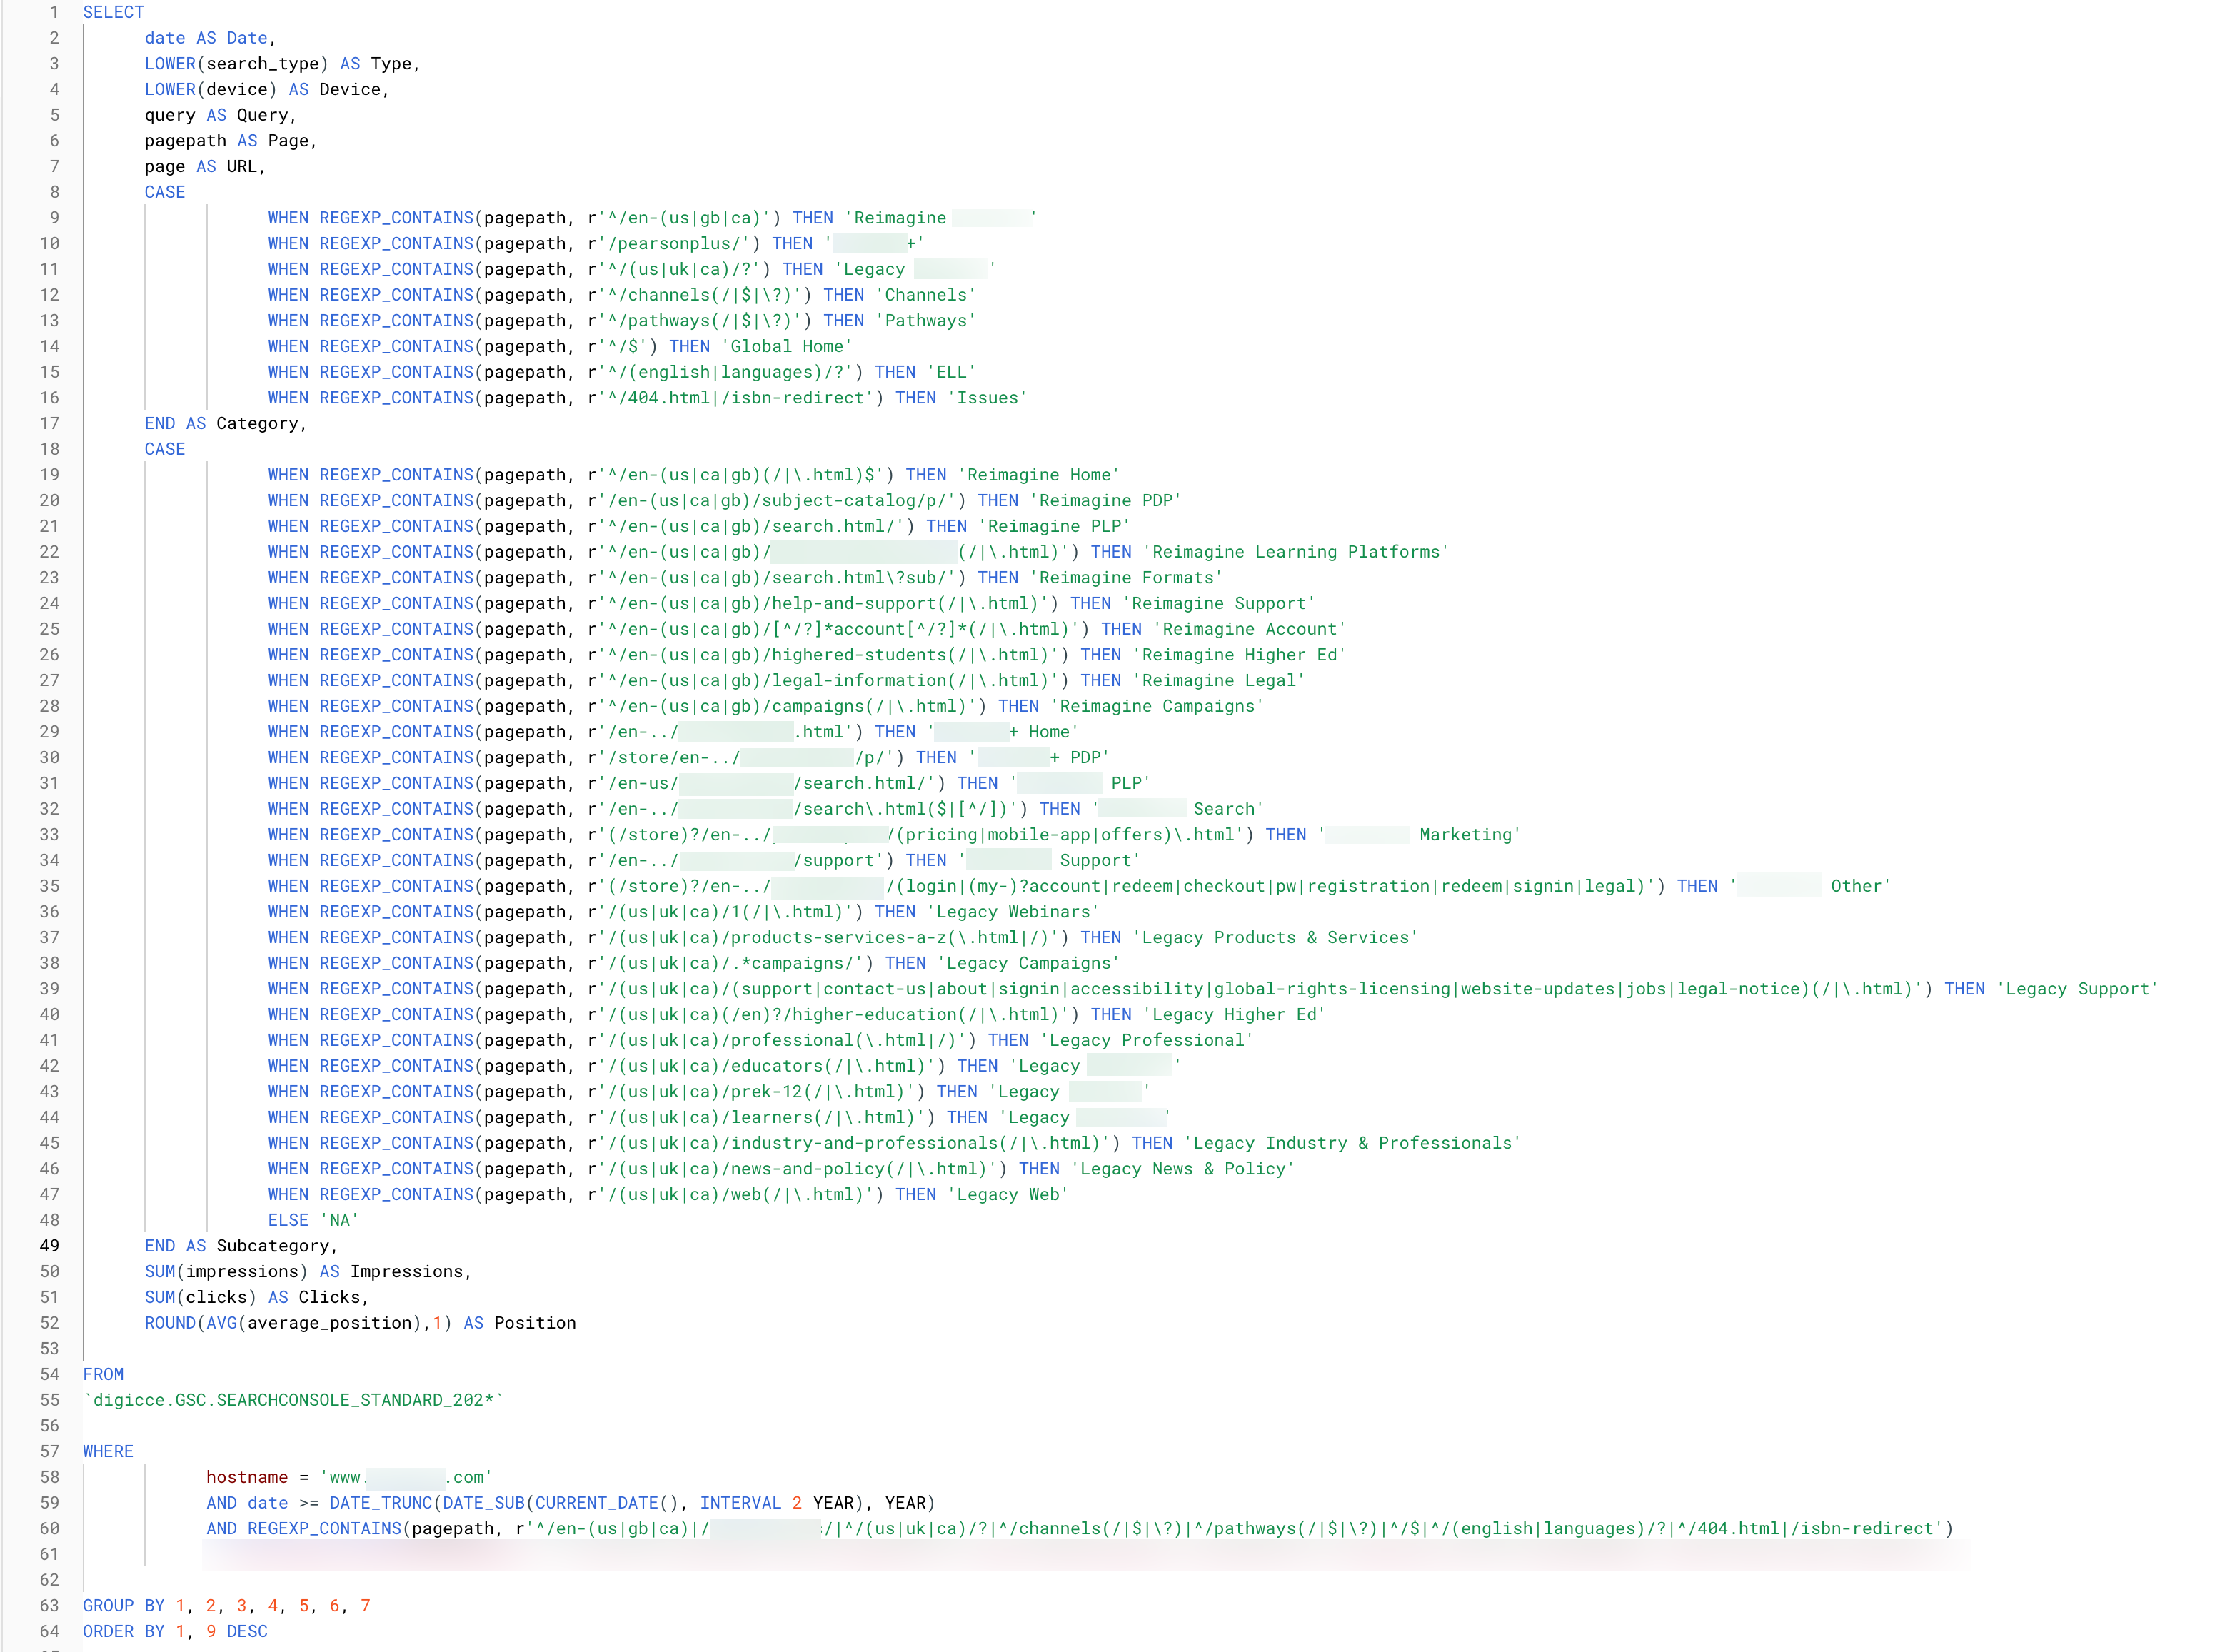Click the 'Legacy Webinars' string literal
This screenshot has height=1652, width=2225.
1013,911
